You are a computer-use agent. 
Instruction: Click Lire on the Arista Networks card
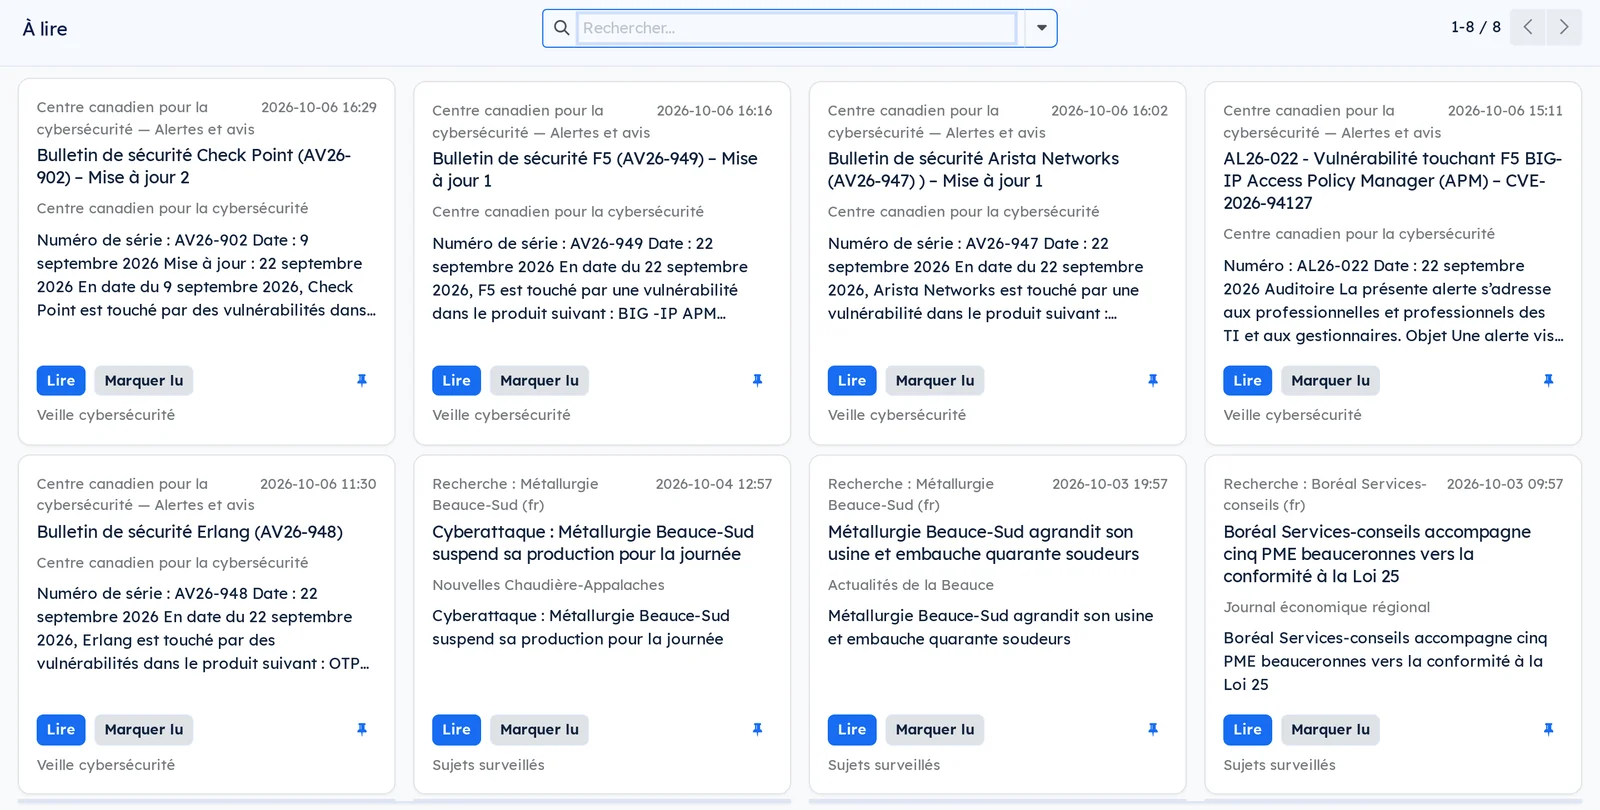[852, 381]
